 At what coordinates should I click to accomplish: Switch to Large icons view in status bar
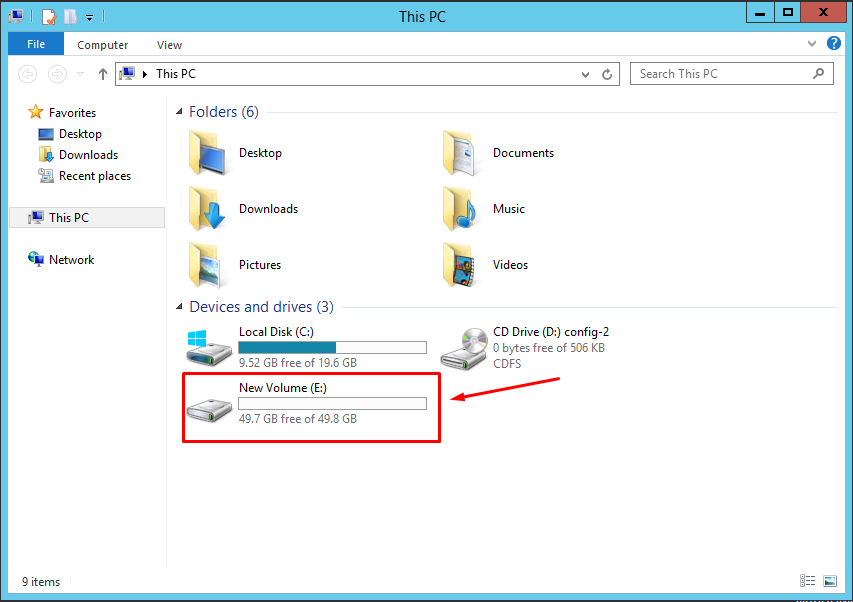tap(830, 581)
